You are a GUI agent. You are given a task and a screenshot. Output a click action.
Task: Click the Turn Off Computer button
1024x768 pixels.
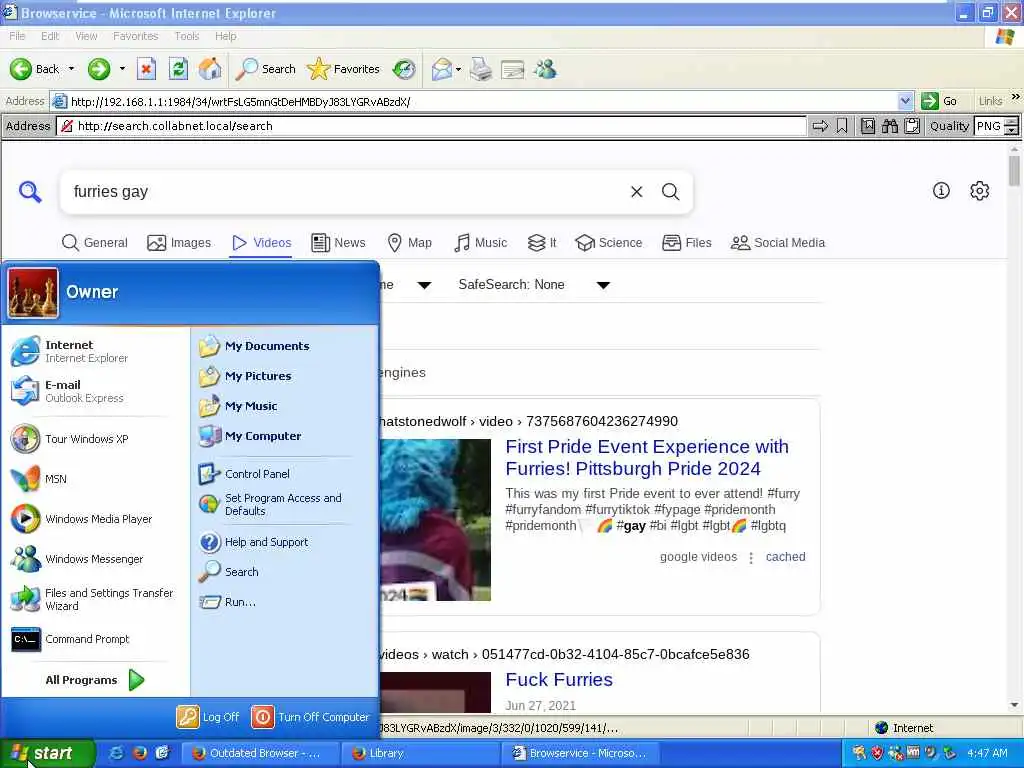point(310,717)
